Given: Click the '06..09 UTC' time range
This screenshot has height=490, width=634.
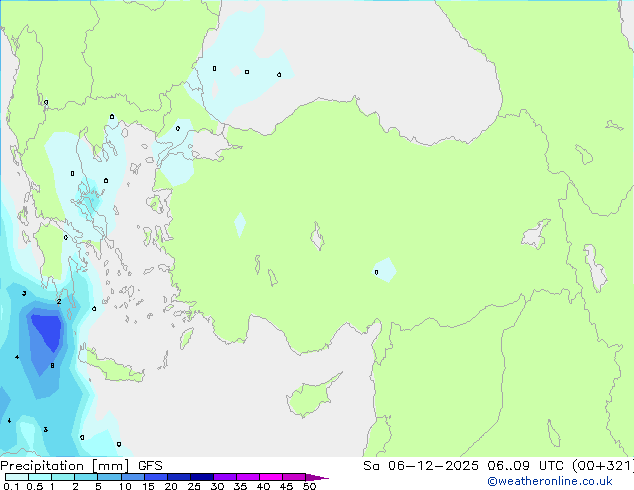Looking at the screenshot, I should pyautogui.click(x=525, y=466).
